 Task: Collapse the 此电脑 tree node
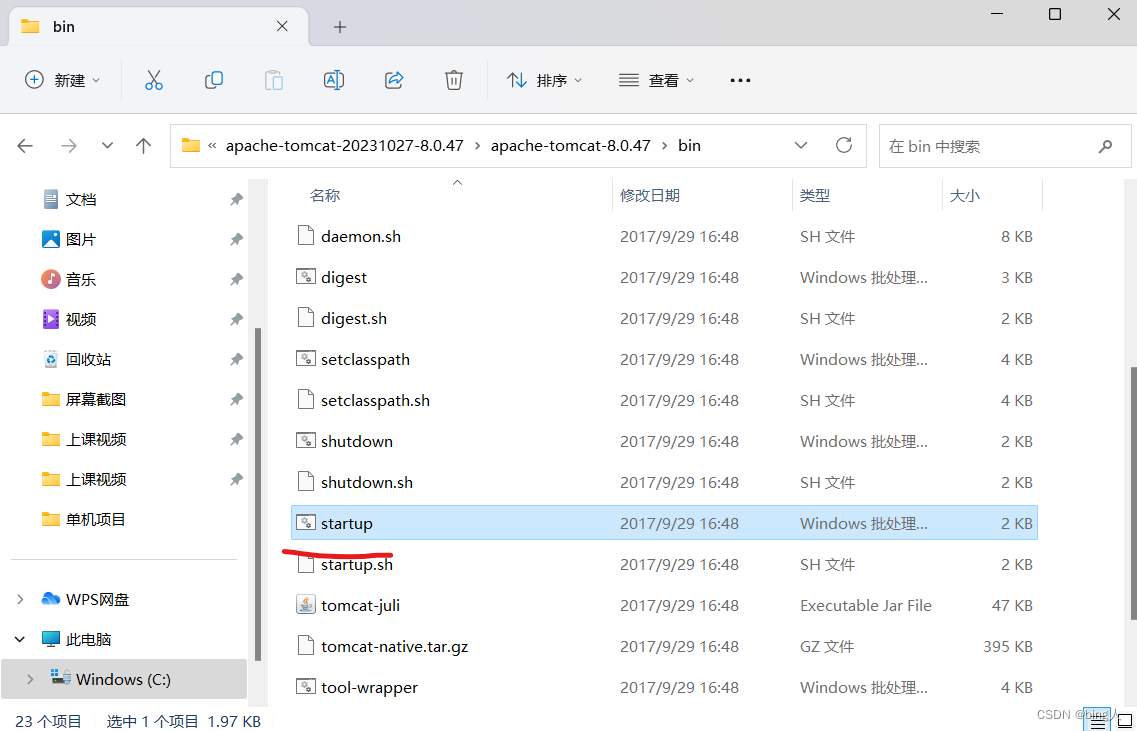20,640
